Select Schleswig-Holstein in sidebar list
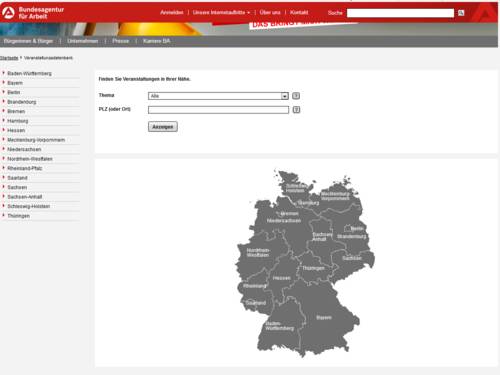Image resolution: width=500 pixels, height=375 pixels. point(29,206)
